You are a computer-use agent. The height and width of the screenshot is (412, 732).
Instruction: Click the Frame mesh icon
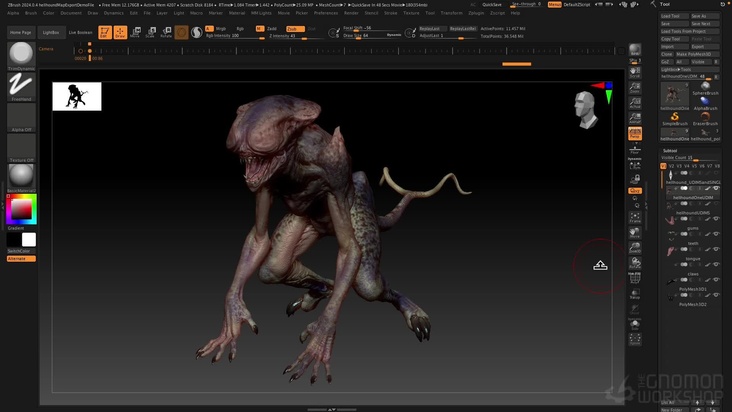(x=635, y=217)
